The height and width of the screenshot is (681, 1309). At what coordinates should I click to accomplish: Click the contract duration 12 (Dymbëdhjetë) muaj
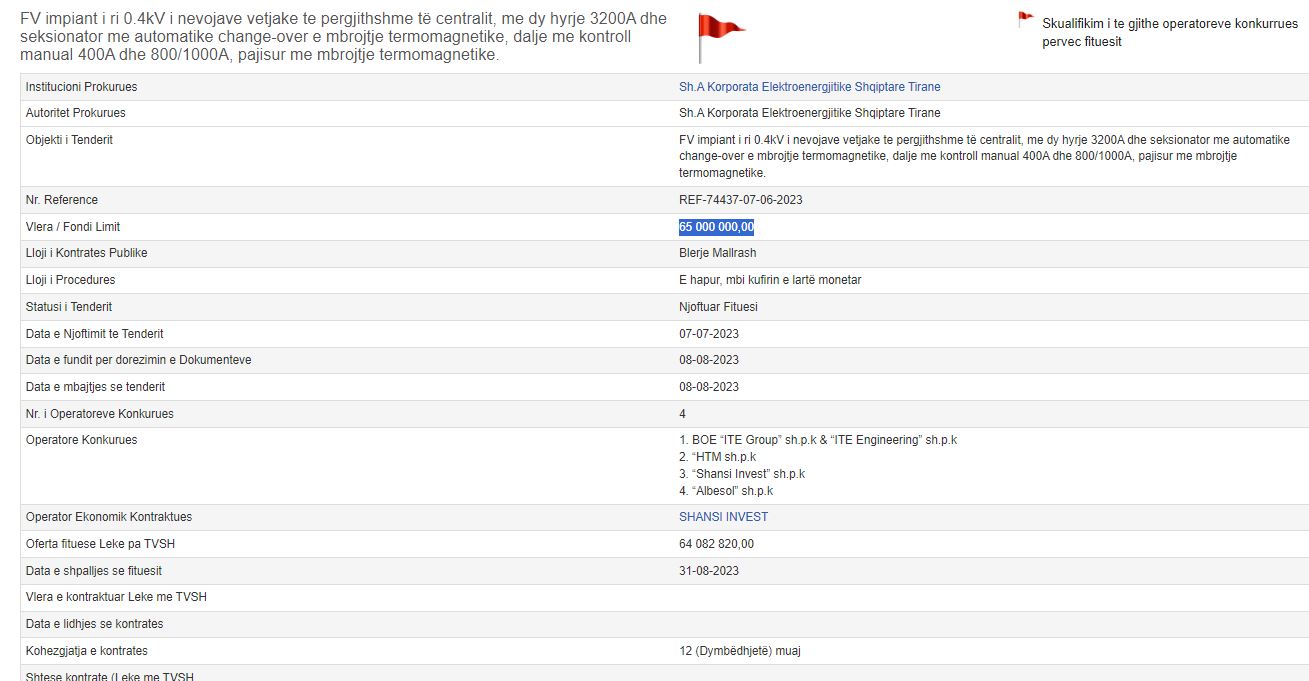pos(739,651)
